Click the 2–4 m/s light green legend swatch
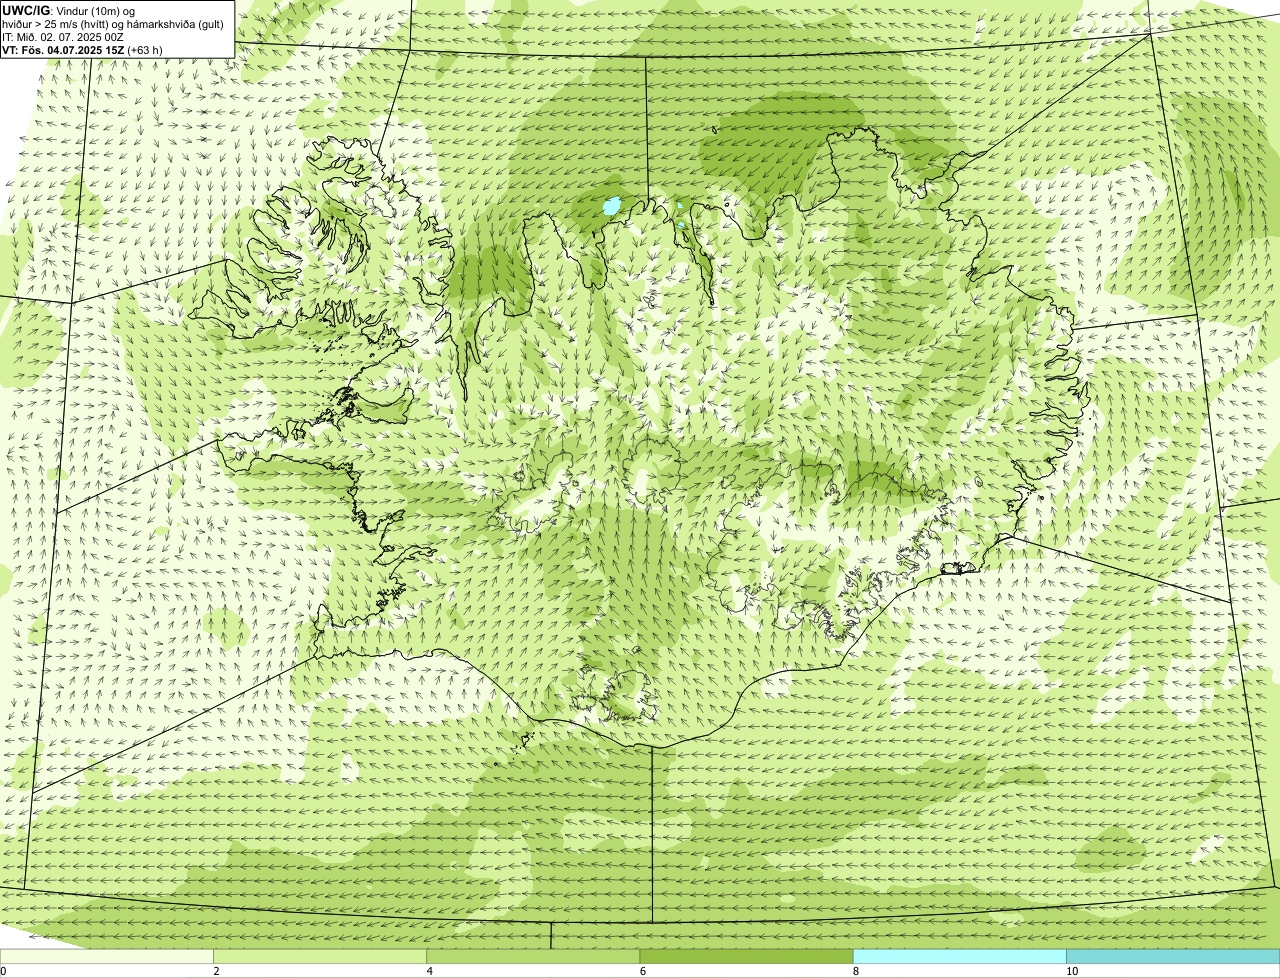 coord(319,957)
